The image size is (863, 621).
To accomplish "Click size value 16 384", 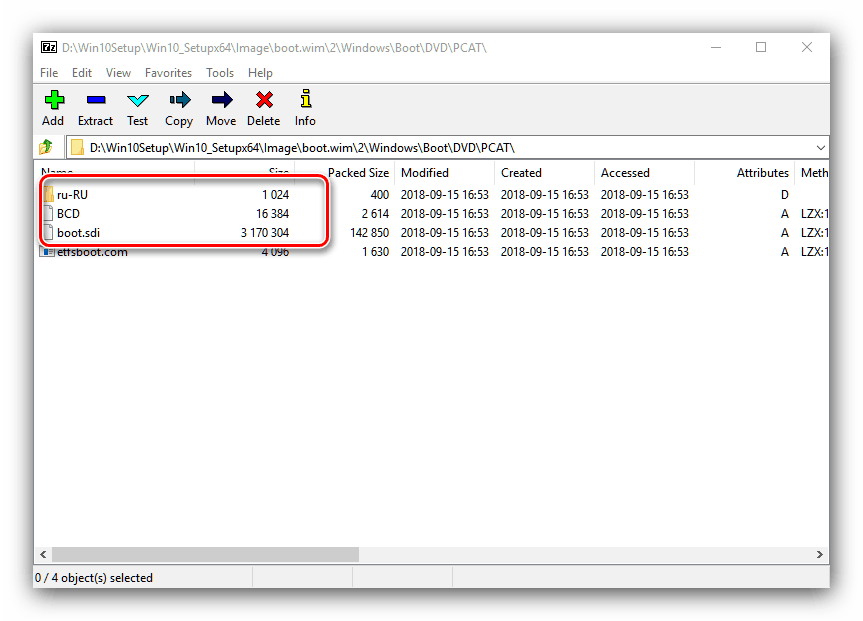I will pos(272,214).
